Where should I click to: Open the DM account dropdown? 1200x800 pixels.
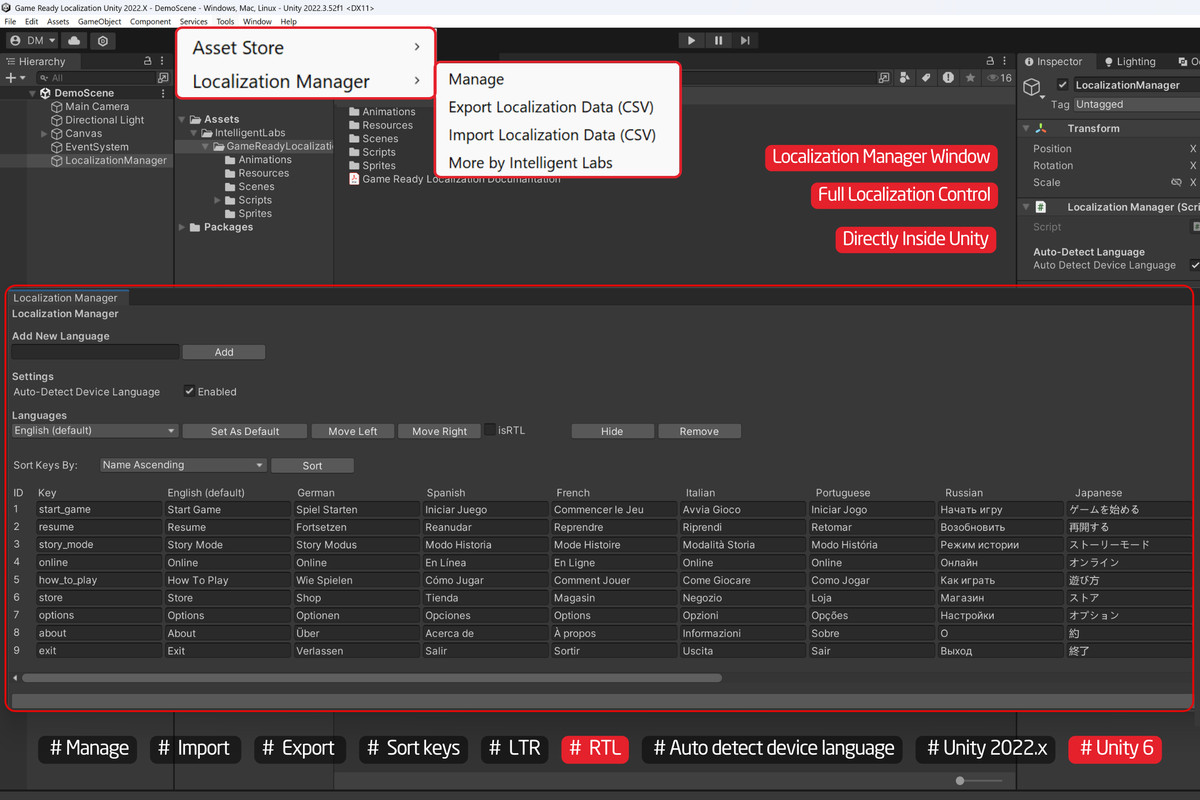[x=32, y=41]
